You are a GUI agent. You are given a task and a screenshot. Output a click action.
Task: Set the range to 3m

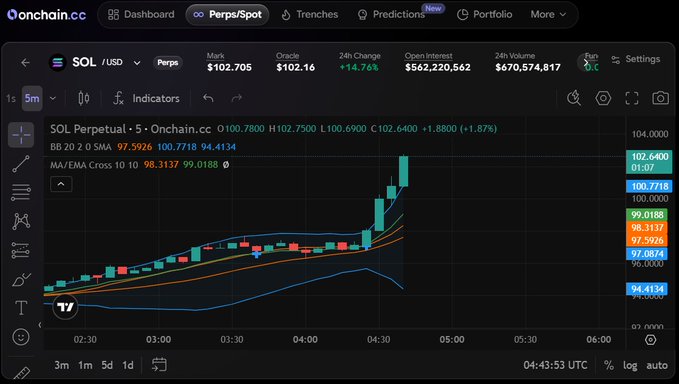click(61, 365)
